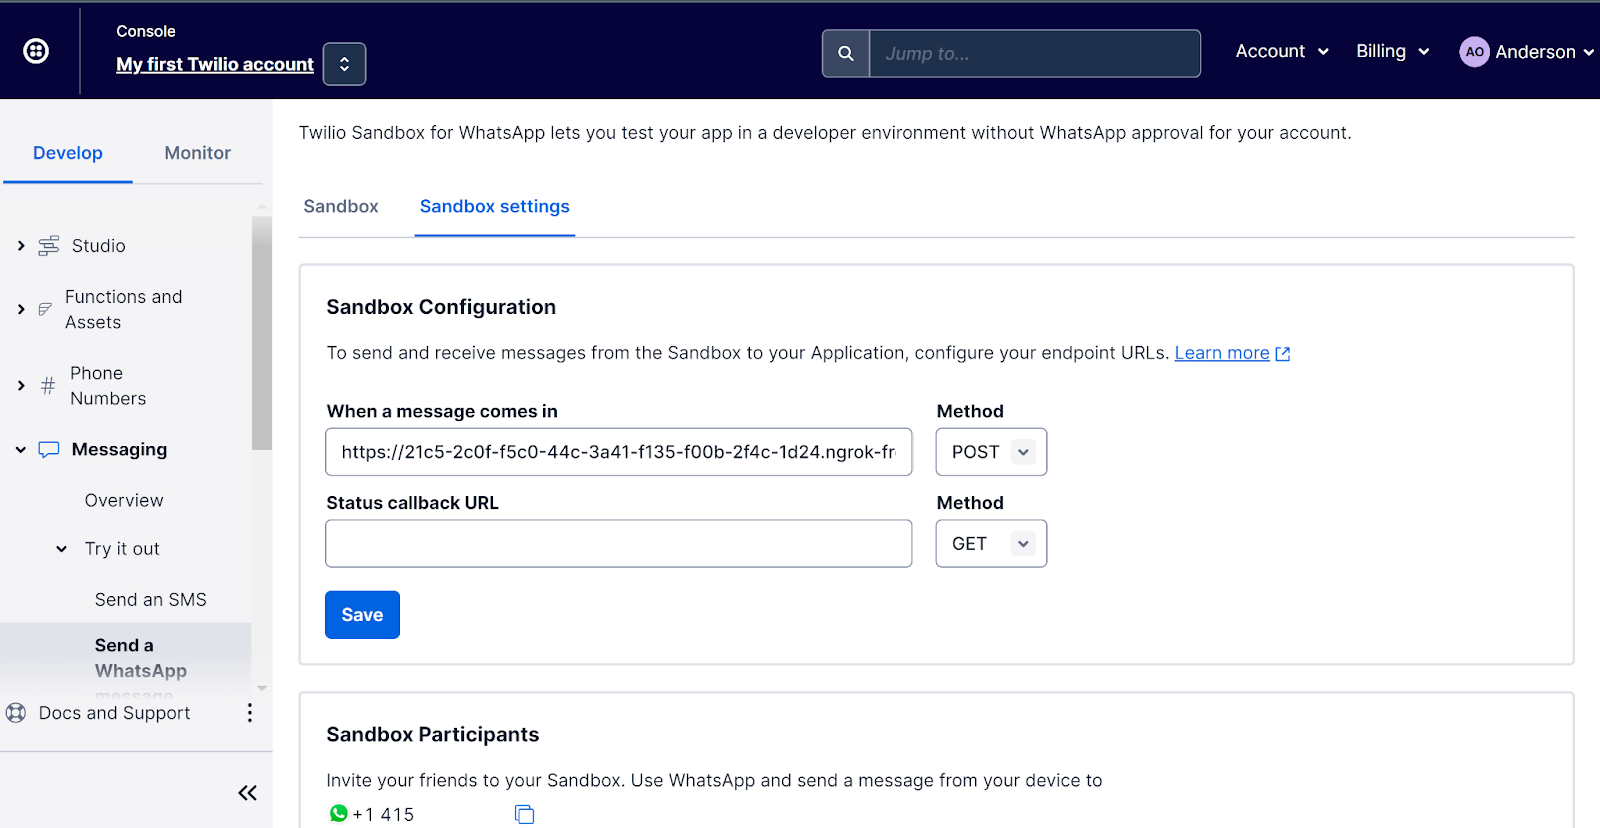Click the external link icon after Learn more
The image size is (1600, 828).
pos(1283,354)
